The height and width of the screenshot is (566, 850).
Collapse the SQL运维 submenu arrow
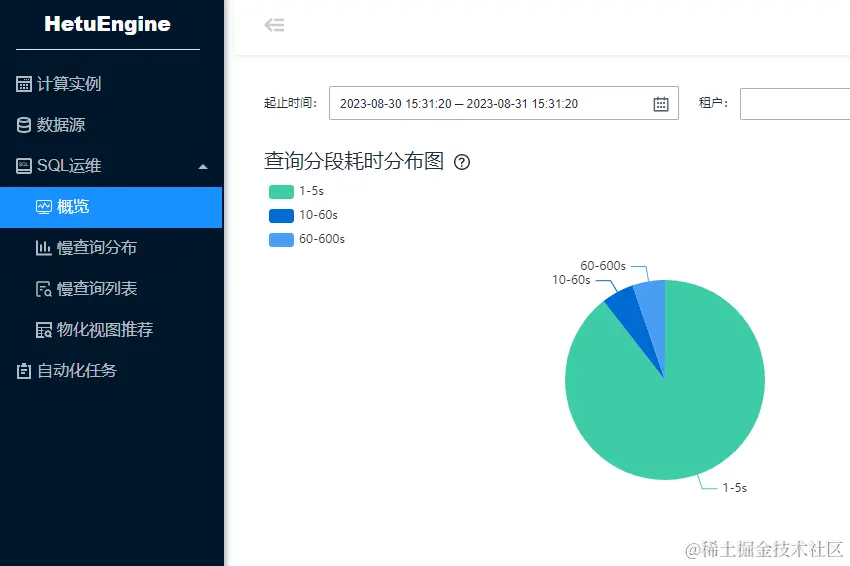(203, 166)
